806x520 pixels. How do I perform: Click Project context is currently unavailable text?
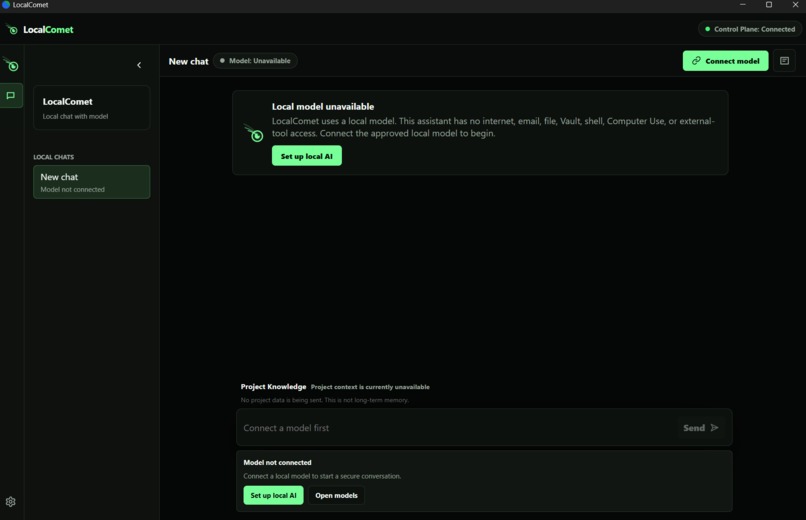pos(370,387)
